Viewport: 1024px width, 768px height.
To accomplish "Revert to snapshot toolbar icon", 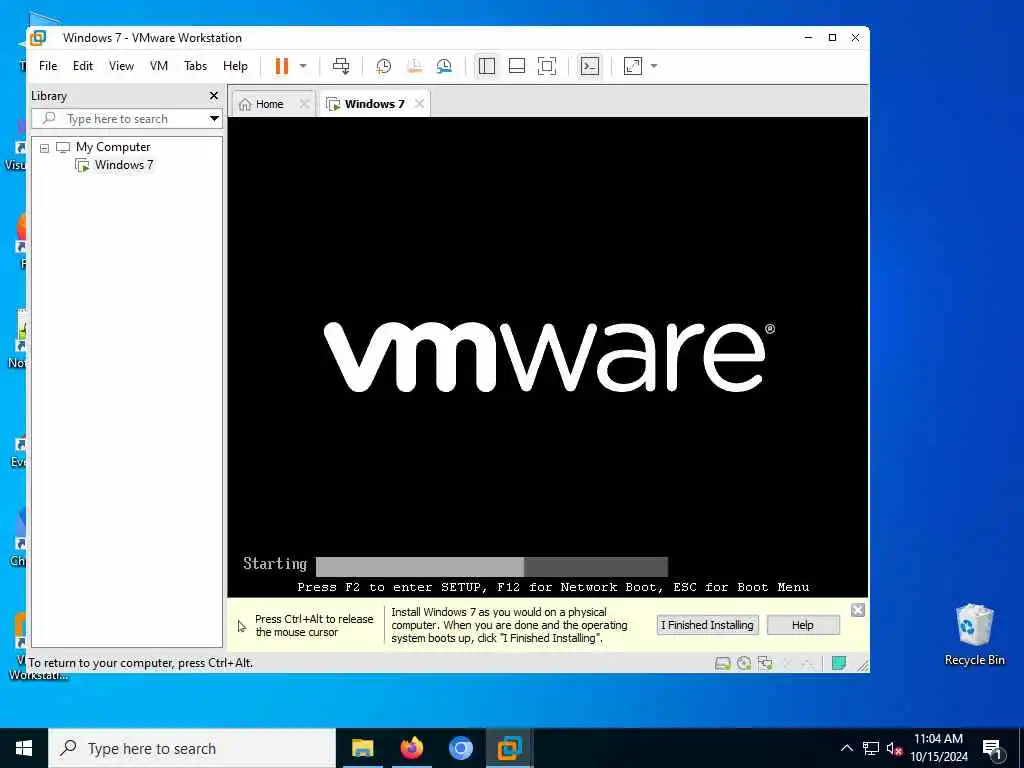I will tap(414, 66).
